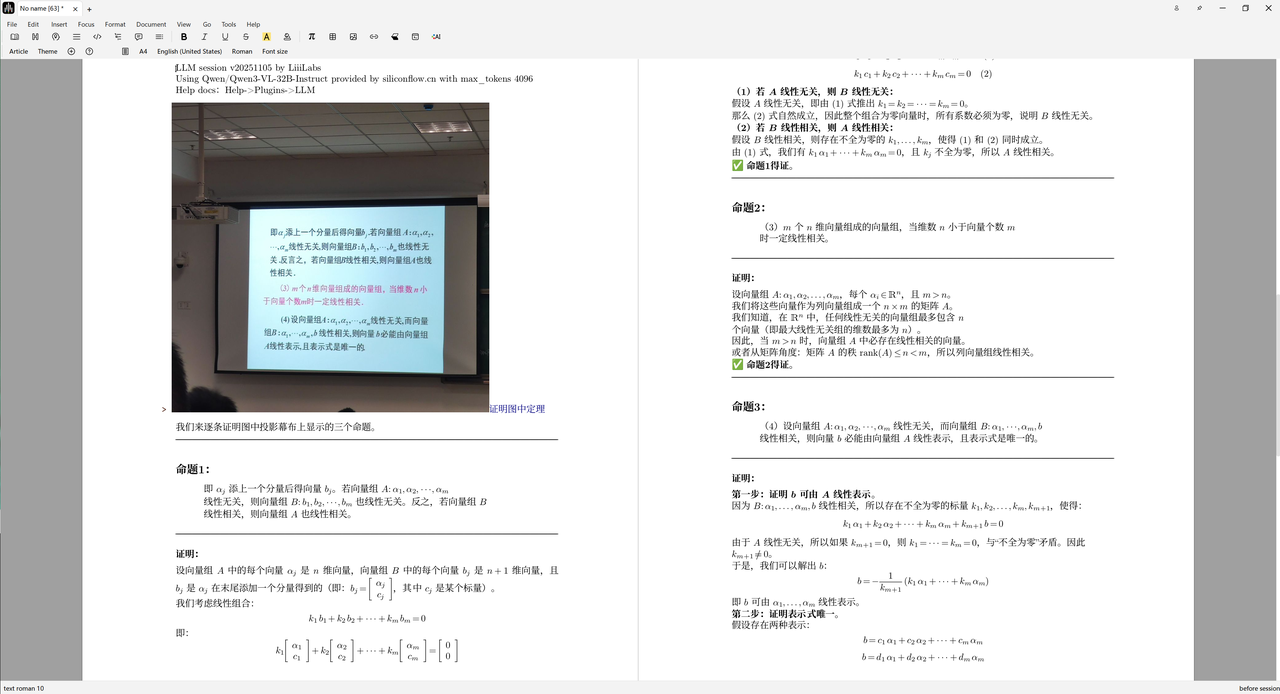Toggle bold text formatting

coord(184,37)
